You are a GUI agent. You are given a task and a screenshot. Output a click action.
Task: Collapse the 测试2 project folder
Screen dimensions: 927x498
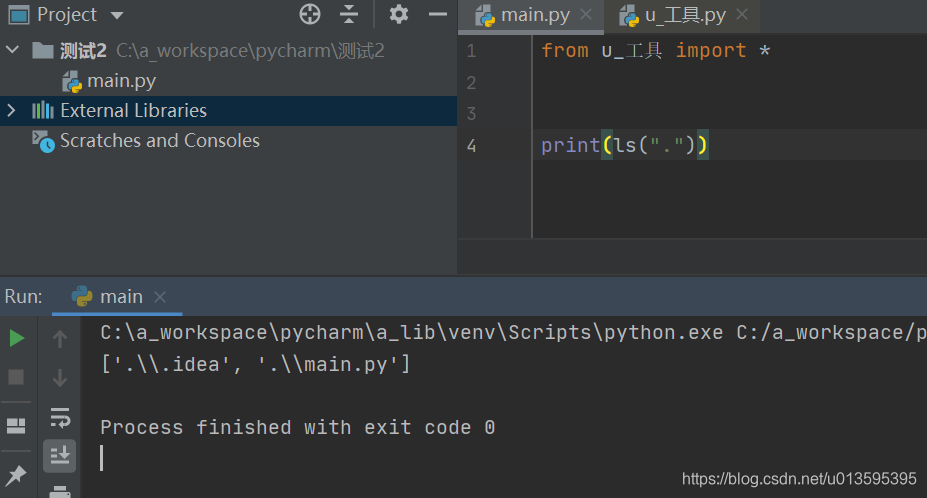[12, 50]
